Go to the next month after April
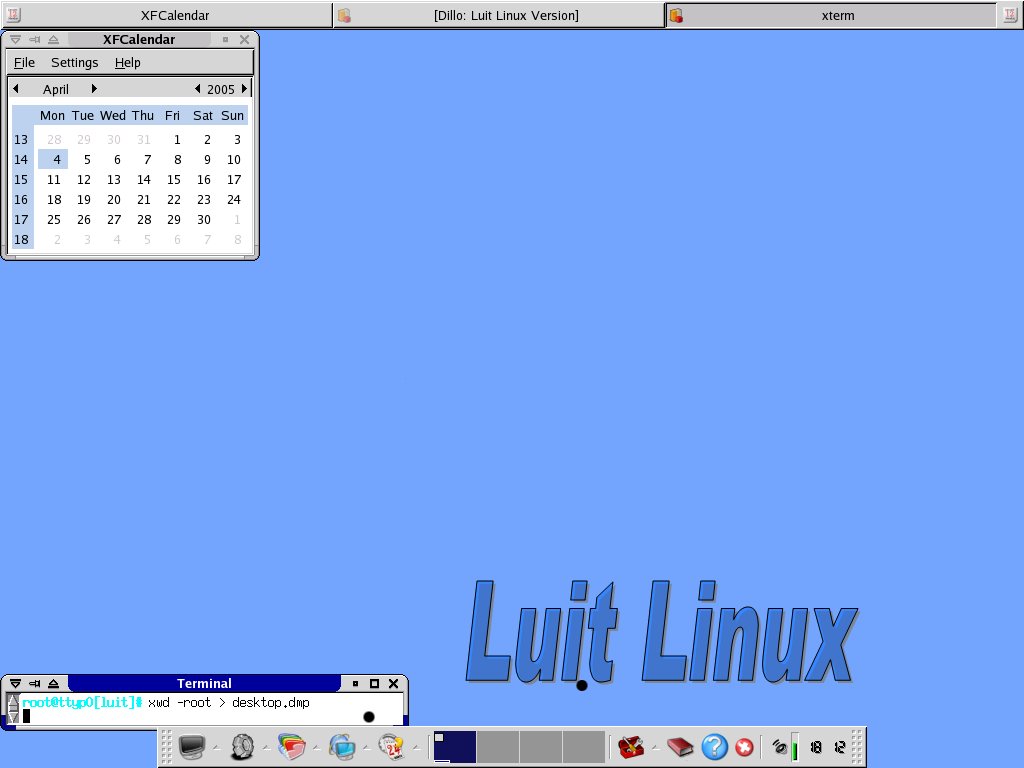This screenshot has width=1024, height=768. pos(94,88)
